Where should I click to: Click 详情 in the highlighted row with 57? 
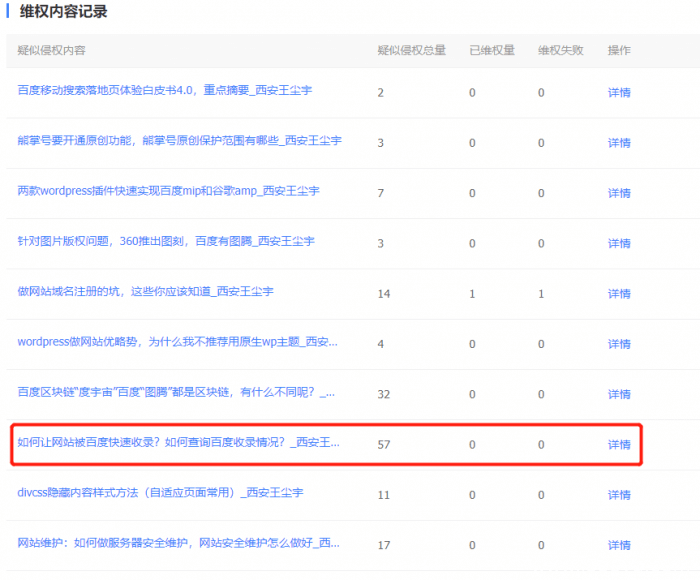pos(619,445)
